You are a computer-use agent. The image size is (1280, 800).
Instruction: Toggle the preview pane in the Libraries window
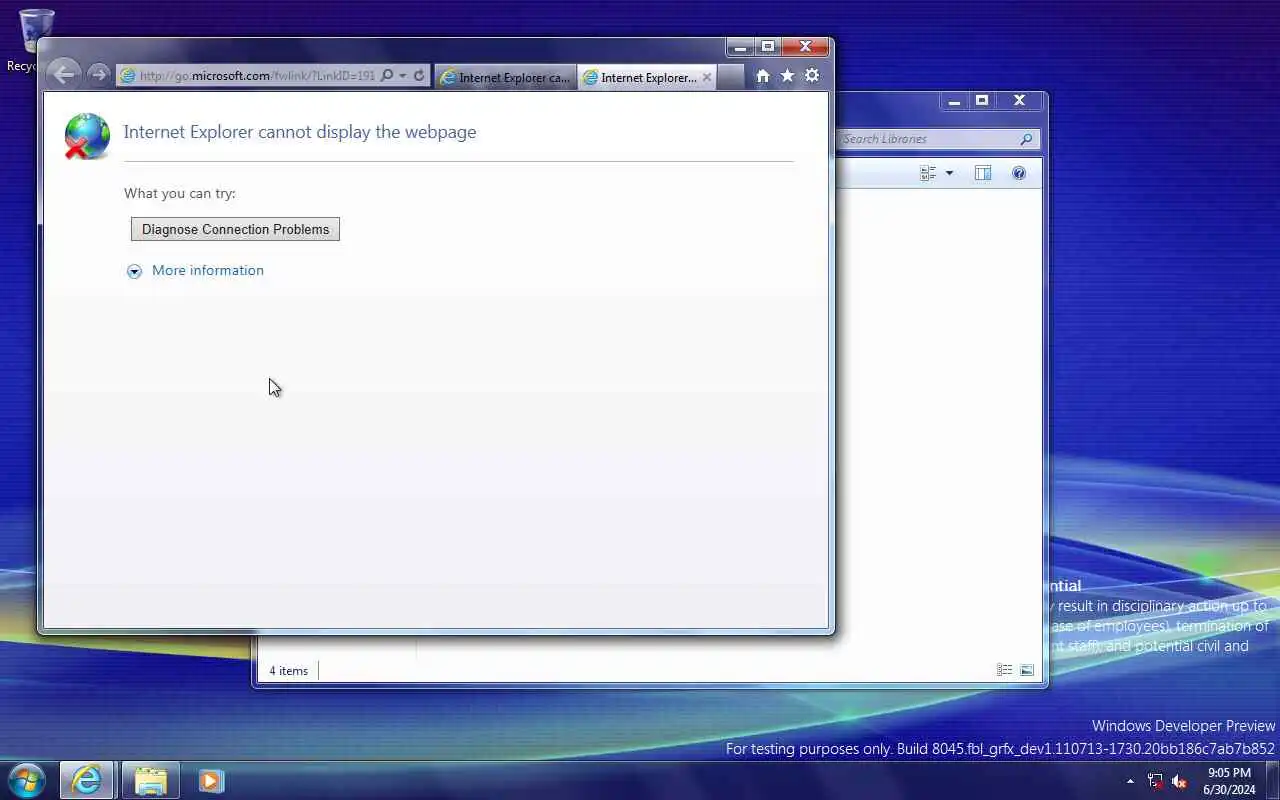tap(983, 173)
